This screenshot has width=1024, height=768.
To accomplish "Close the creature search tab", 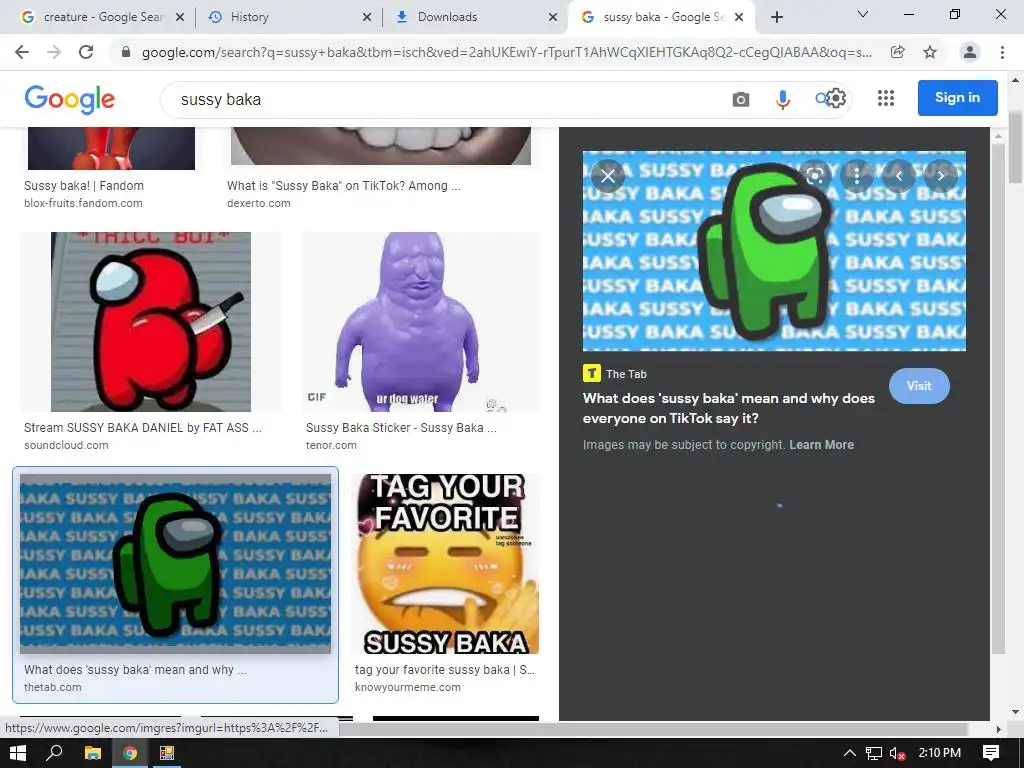I will pos(180,17).
